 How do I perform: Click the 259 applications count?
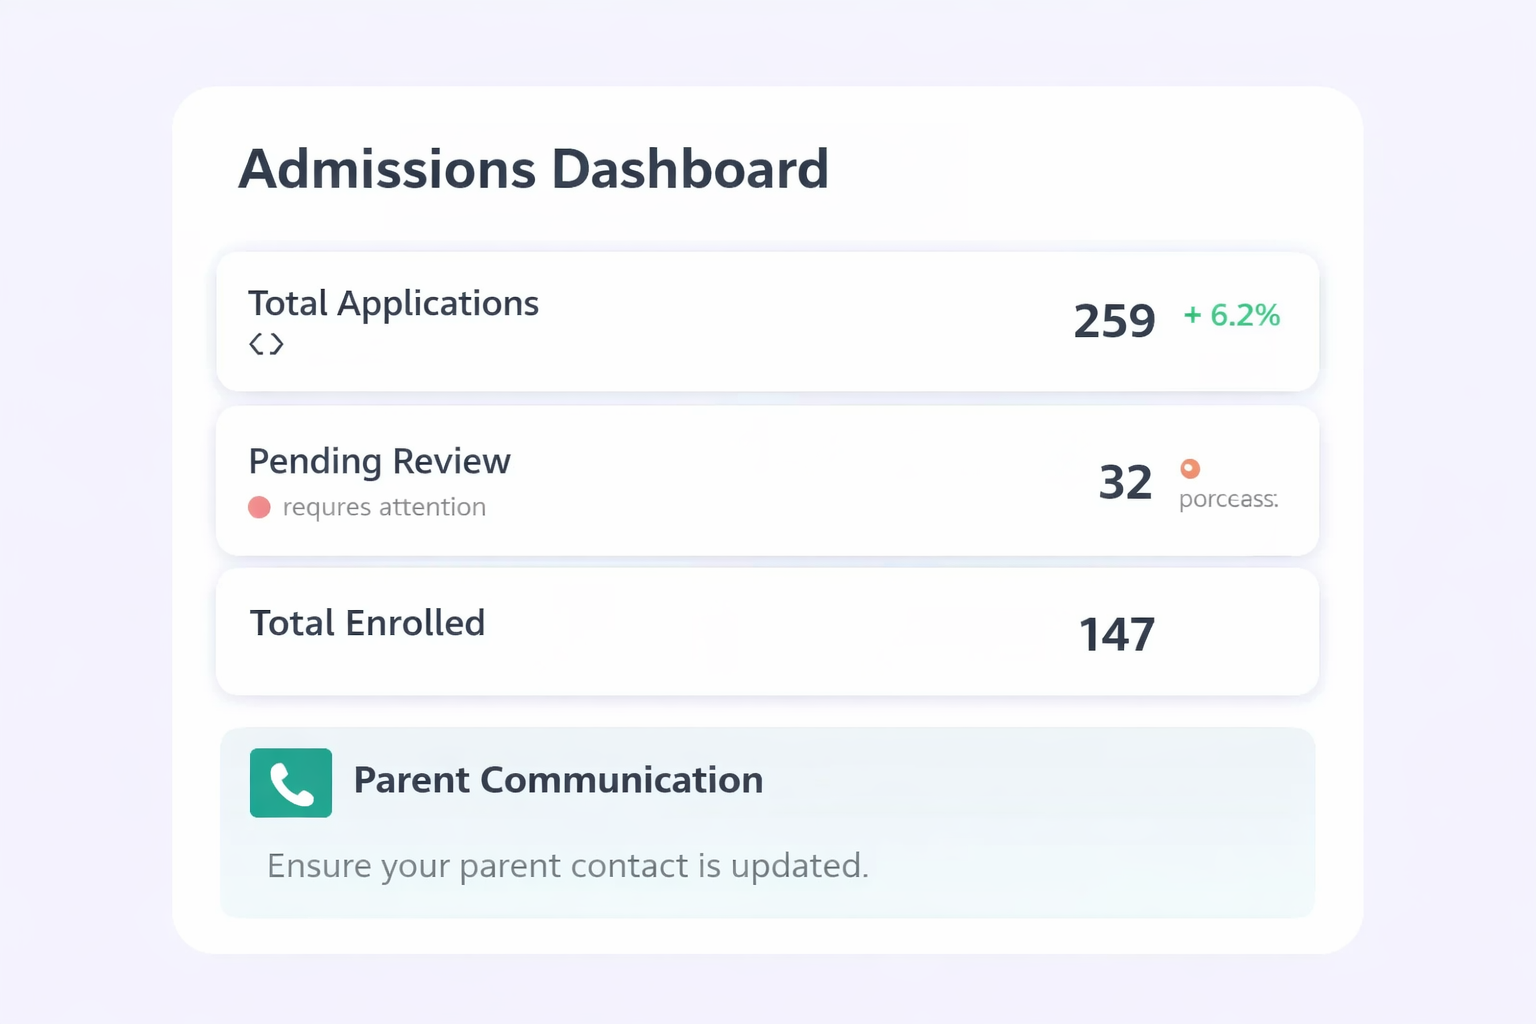tap(1114, 322)
